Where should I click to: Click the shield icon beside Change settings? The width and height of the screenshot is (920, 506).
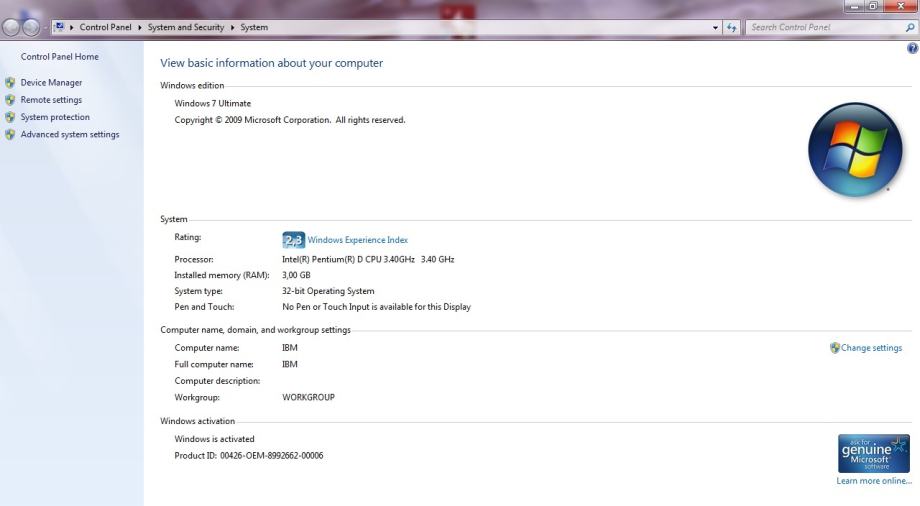[x=834, y=348]
